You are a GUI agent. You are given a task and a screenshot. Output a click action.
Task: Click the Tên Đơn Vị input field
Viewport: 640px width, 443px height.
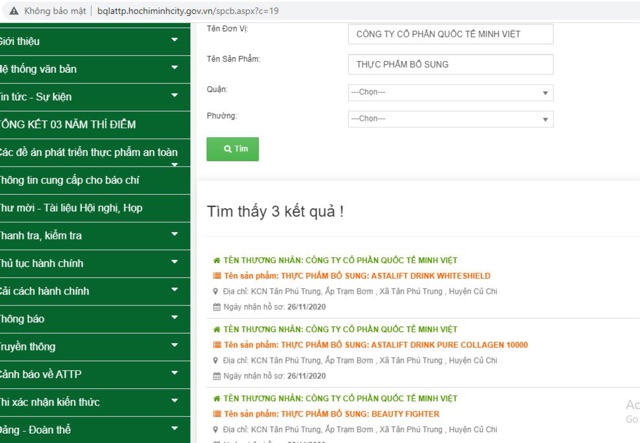451,34
